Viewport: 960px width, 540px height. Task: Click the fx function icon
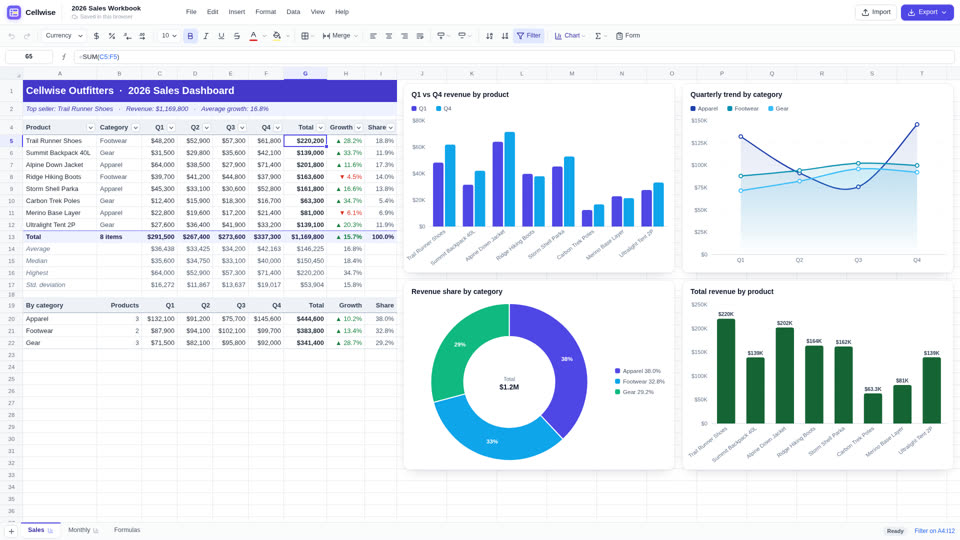click(64, 57)
